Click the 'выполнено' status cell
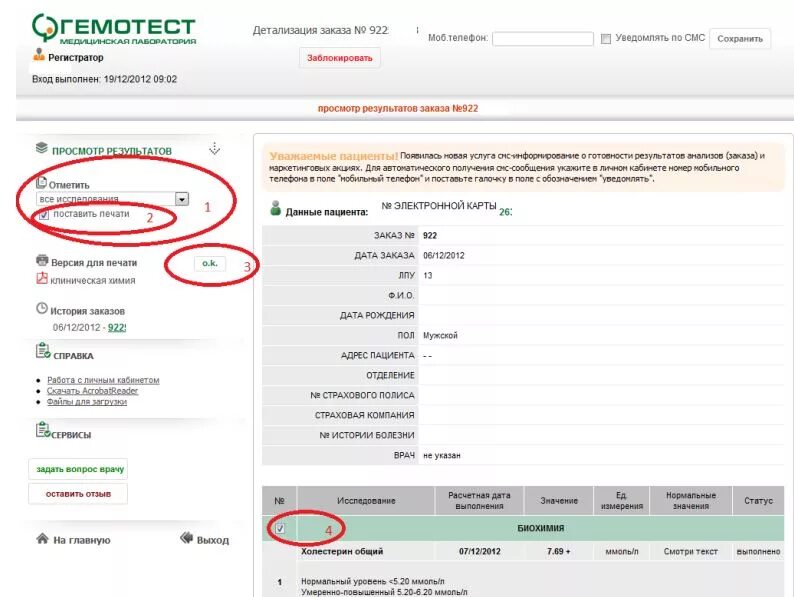 tap(758, 551)
